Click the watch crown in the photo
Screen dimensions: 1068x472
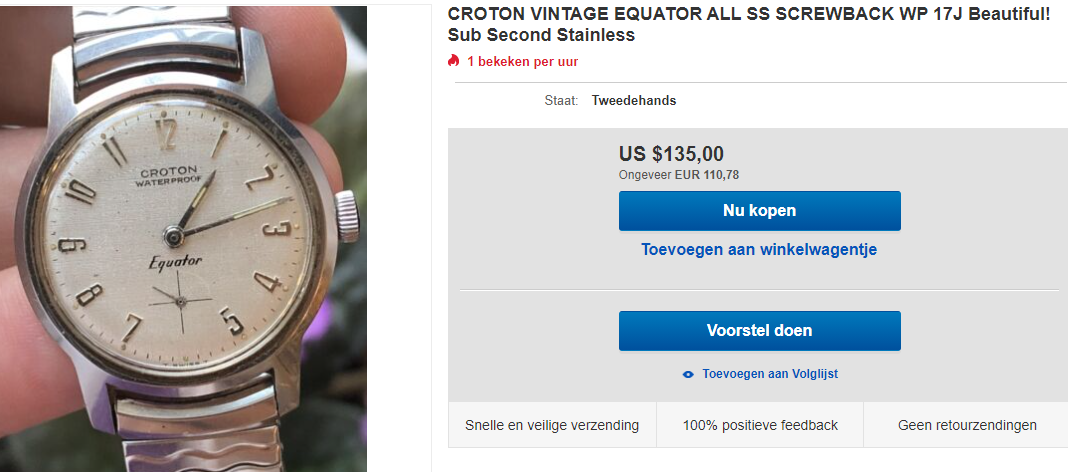coord(347,216)
